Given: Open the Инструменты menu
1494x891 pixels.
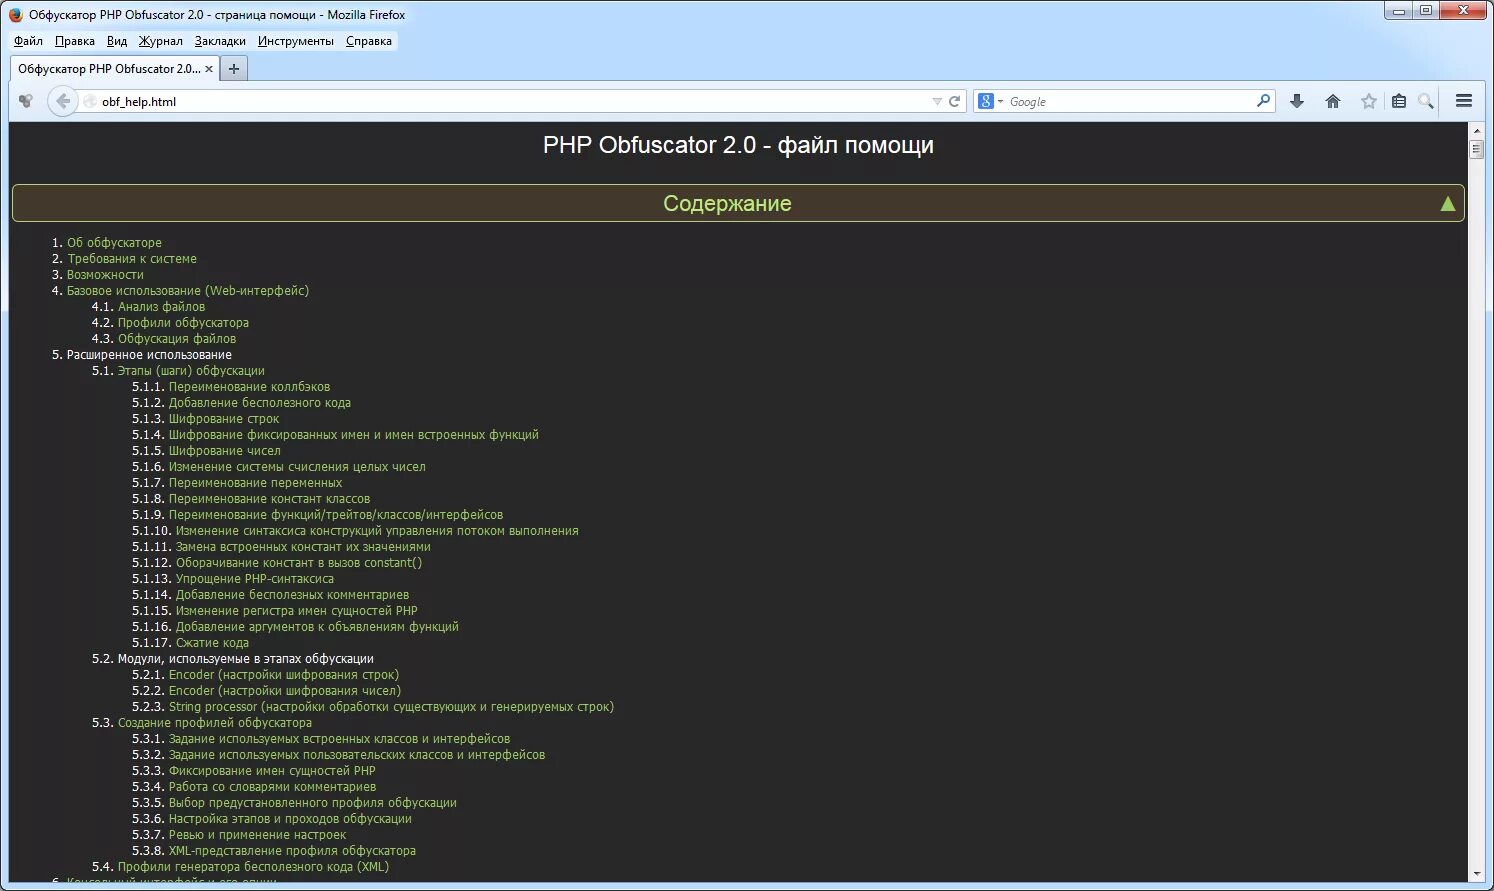Looking at the screenshot, I should (296, 41).
